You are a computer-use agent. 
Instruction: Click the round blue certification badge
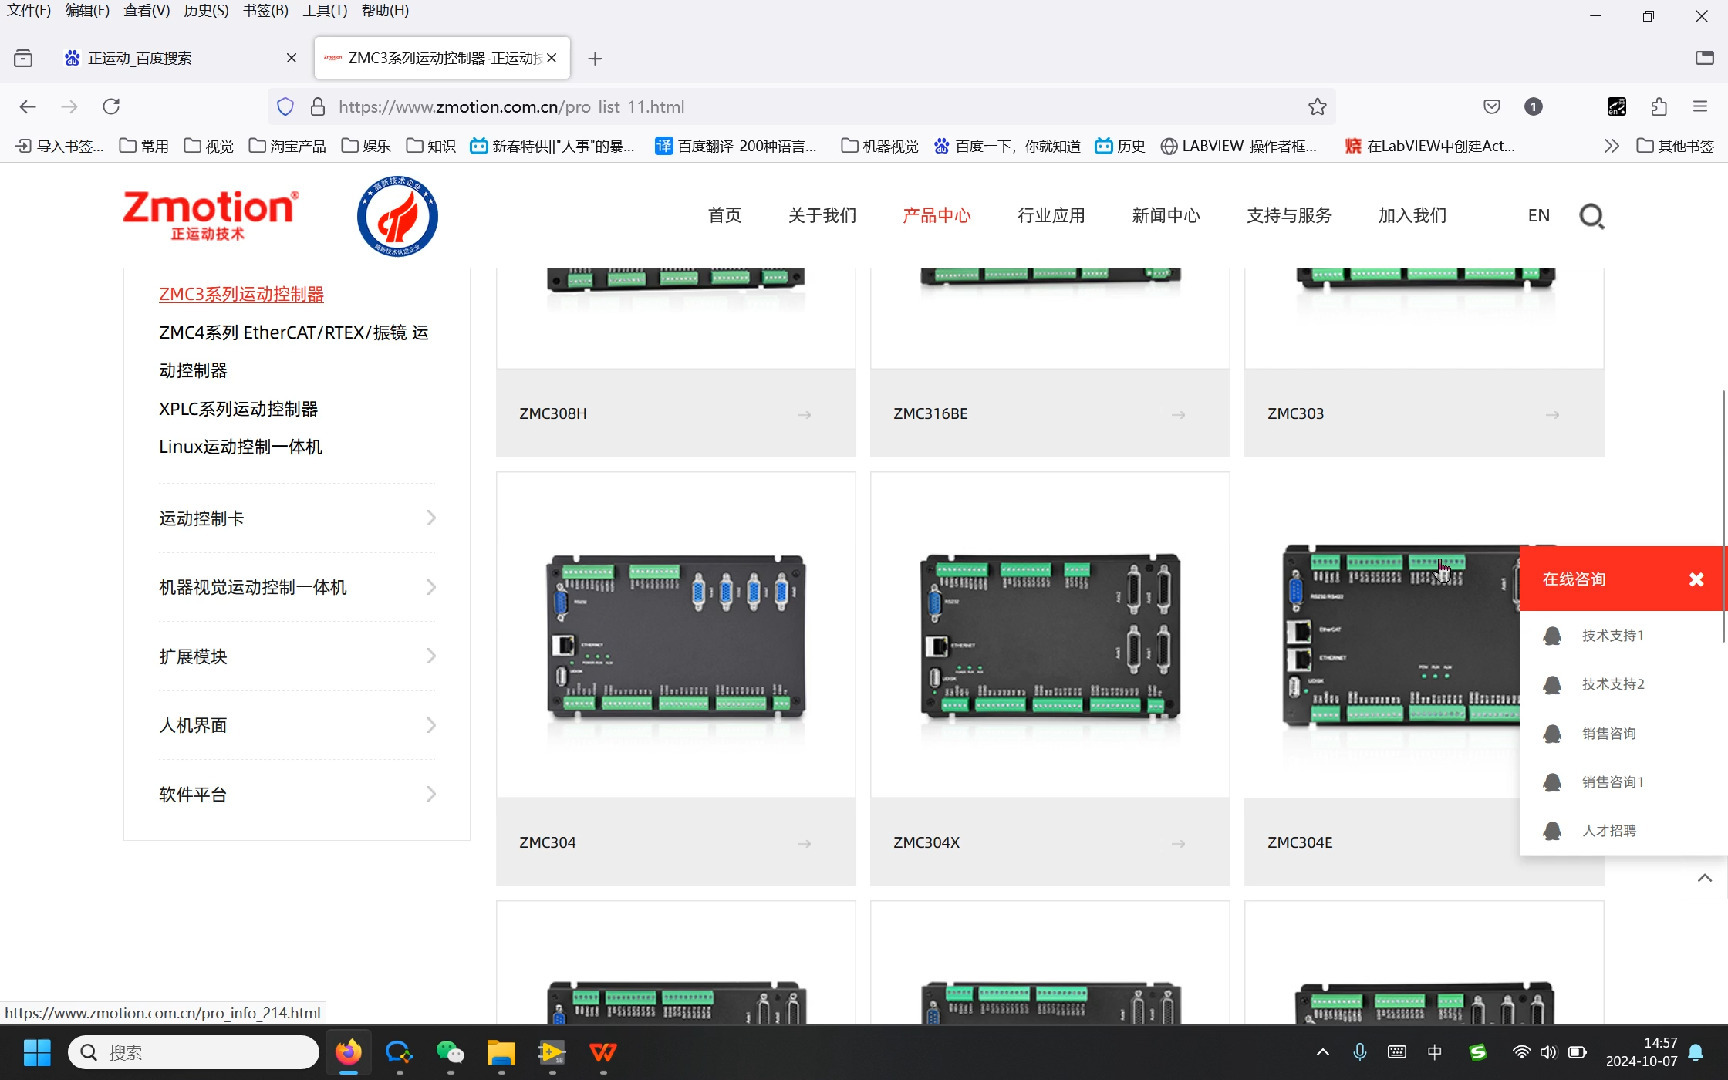(397, 216)
